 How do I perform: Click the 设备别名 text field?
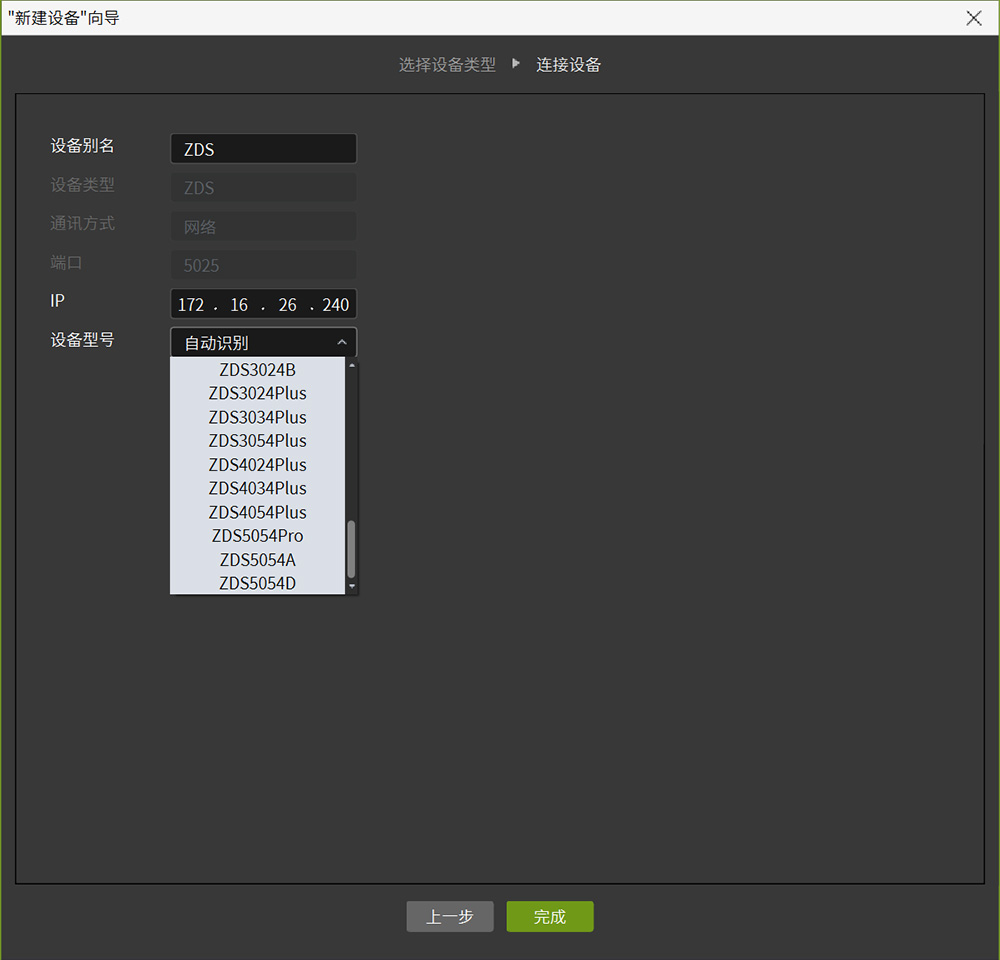pyautogui.click(x=263, y=149)
